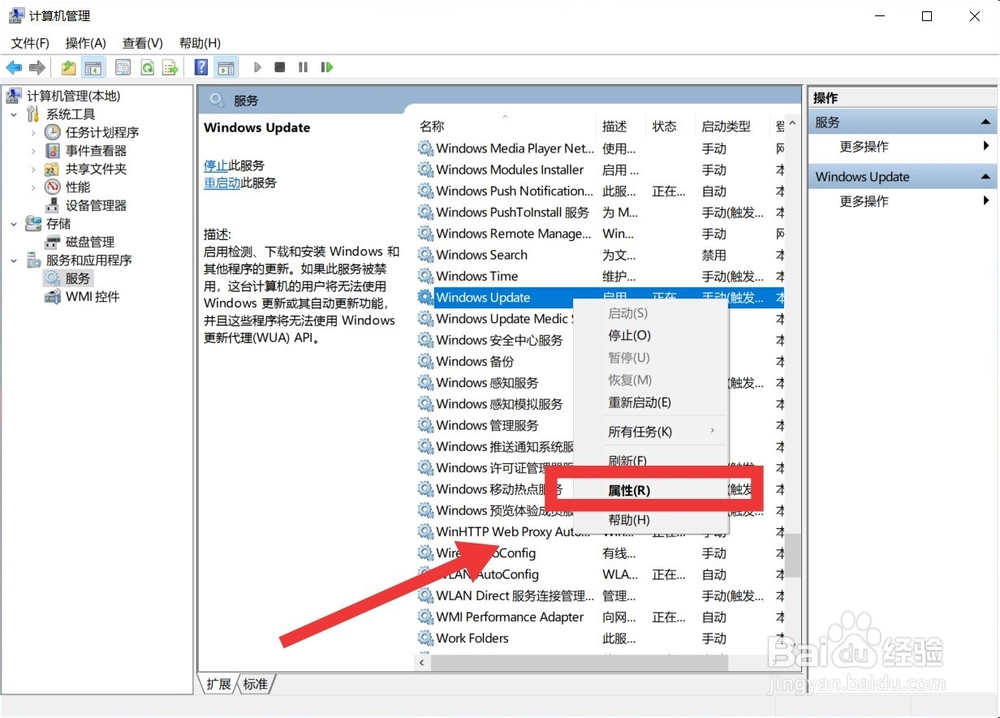
Task: Click the horizontal scrollbar left arrow
Action: [422, 663]
